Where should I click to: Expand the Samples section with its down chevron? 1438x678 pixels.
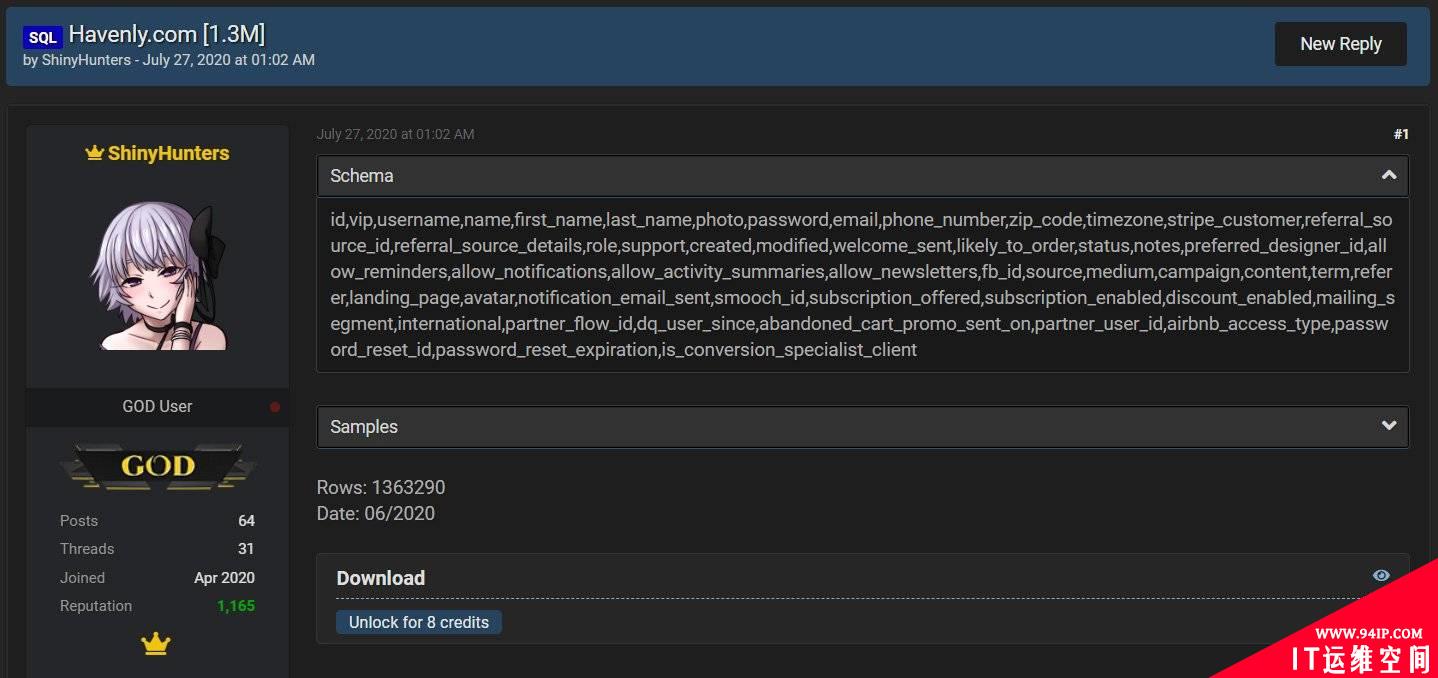pyautogui.click(x=1388, y=426)
